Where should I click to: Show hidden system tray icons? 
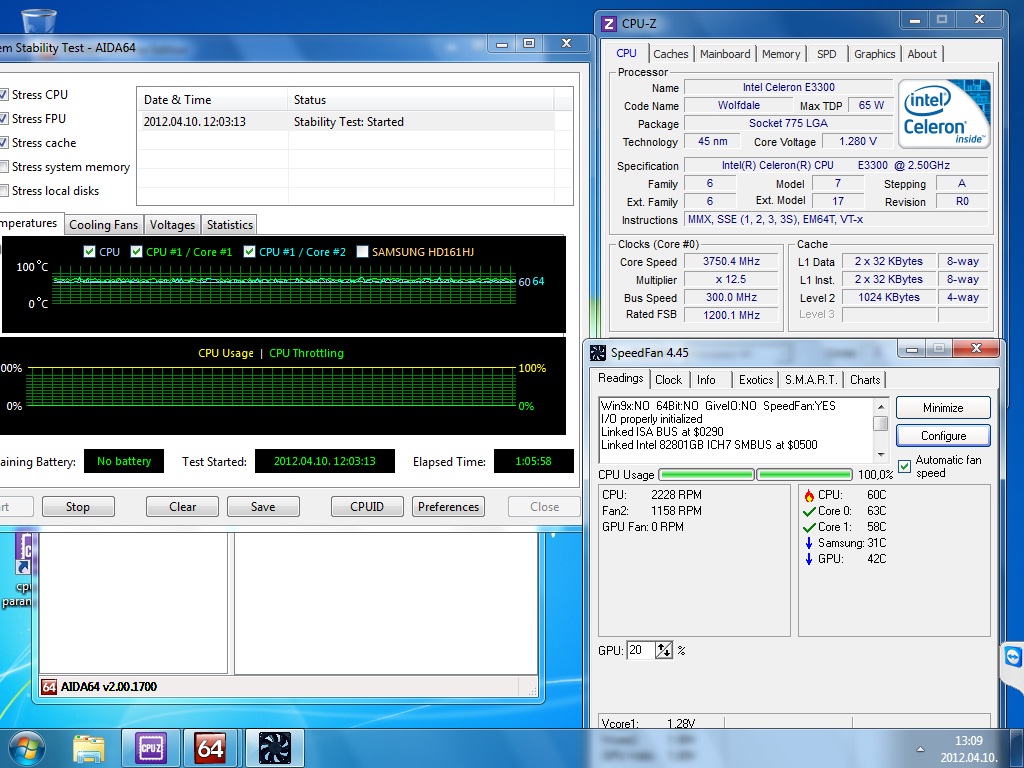(x=920, y=748)
